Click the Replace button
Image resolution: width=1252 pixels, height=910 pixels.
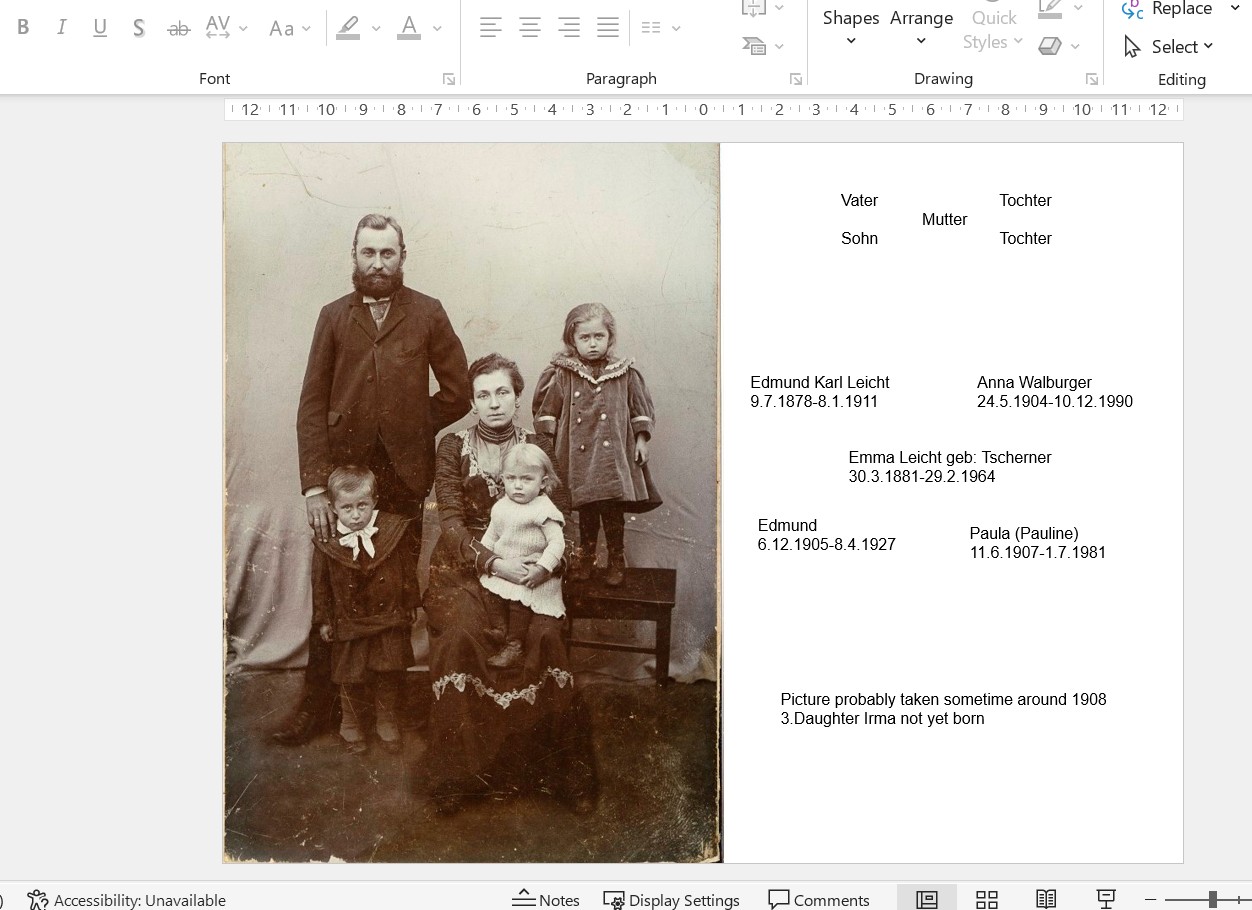pos(1167,9)
